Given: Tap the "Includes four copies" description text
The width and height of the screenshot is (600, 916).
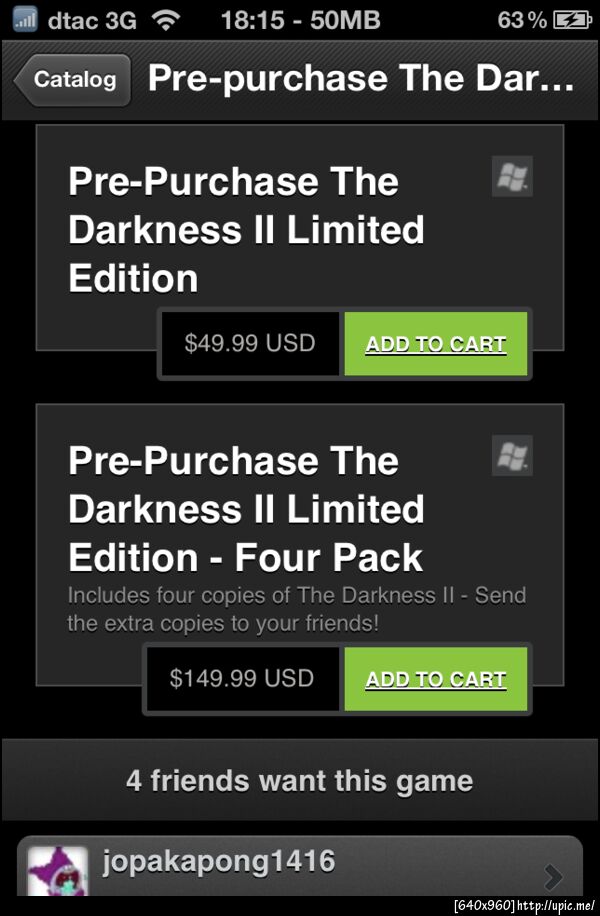Looking at the screenshot, I should (x=296, y=609).
